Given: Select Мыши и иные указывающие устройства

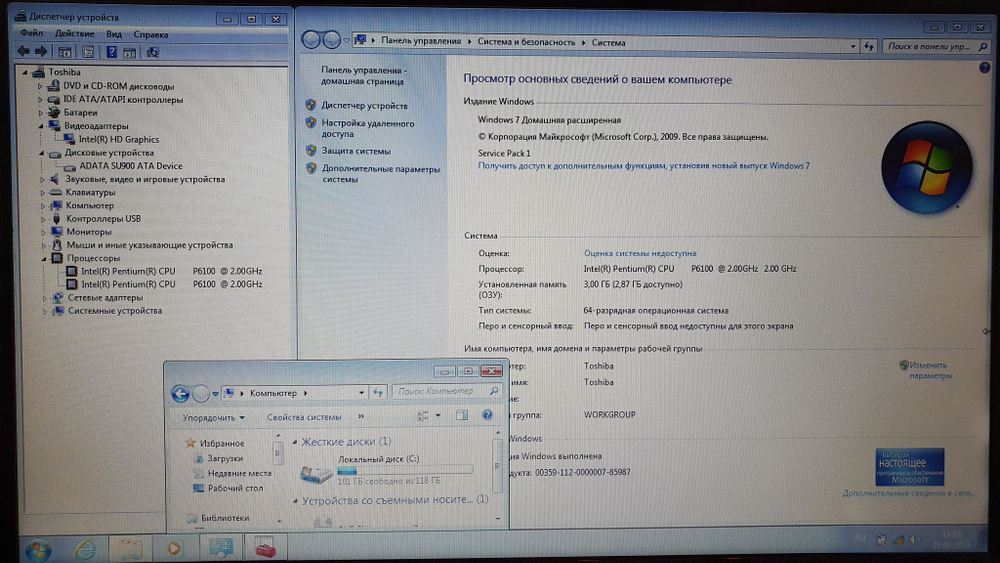Looking at the screenshot, I should click(x=149, y=245).
